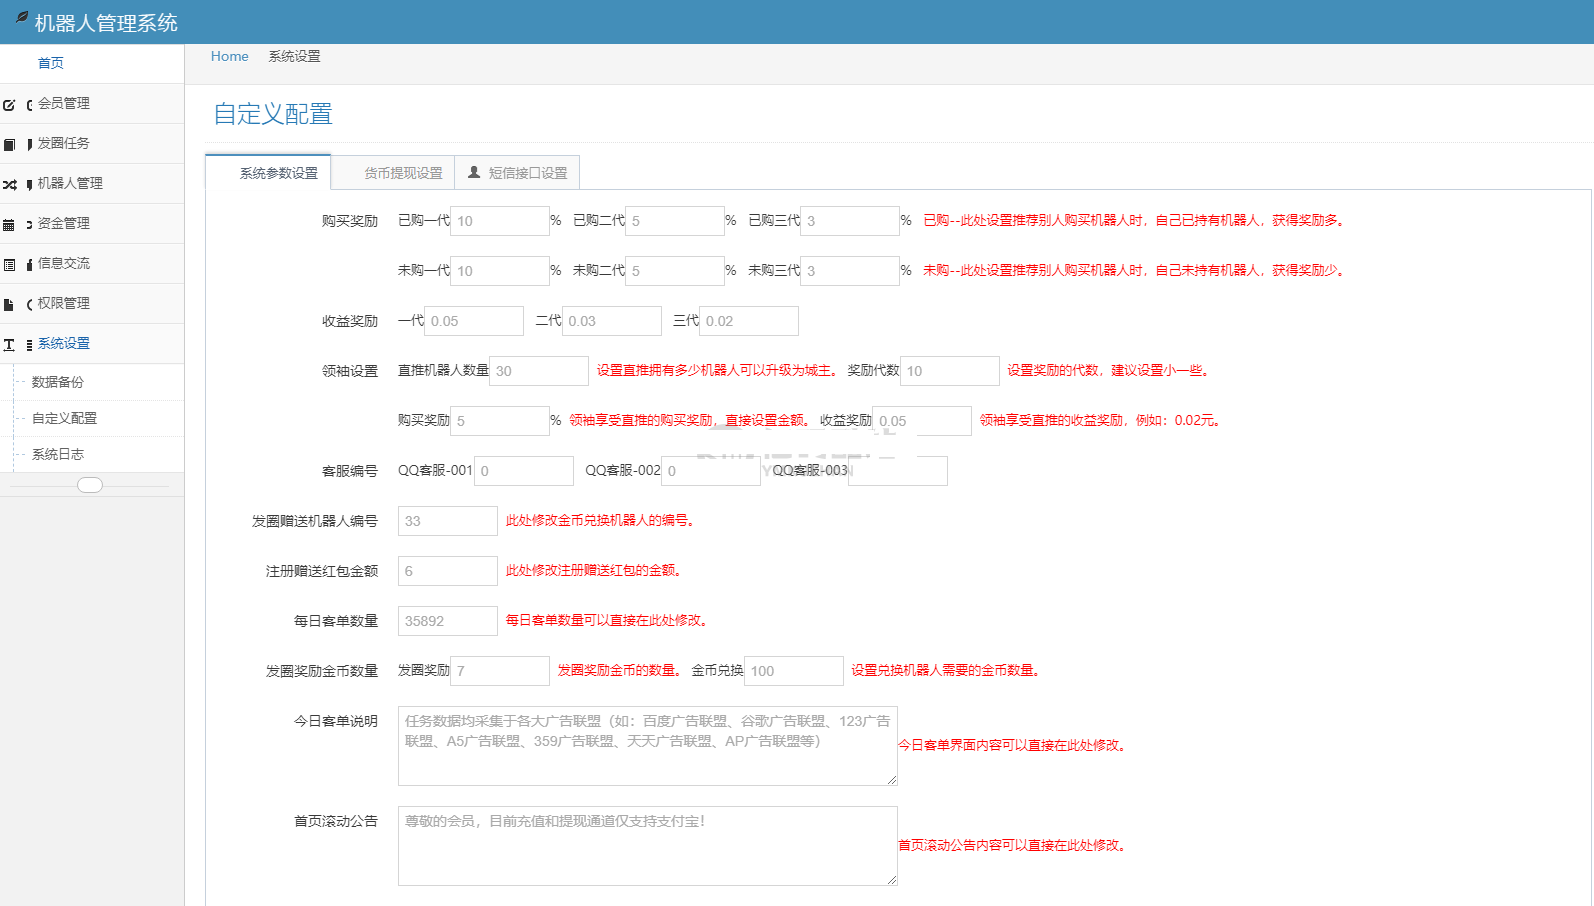Click the text icon beside 系统设置
This screenshot has height=906, width=1594.
(9, 344)
